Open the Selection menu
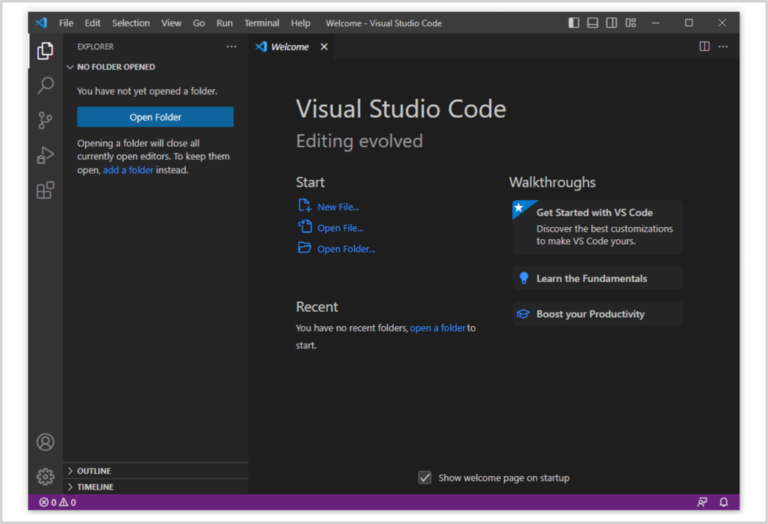 click(x=131, y=23)
